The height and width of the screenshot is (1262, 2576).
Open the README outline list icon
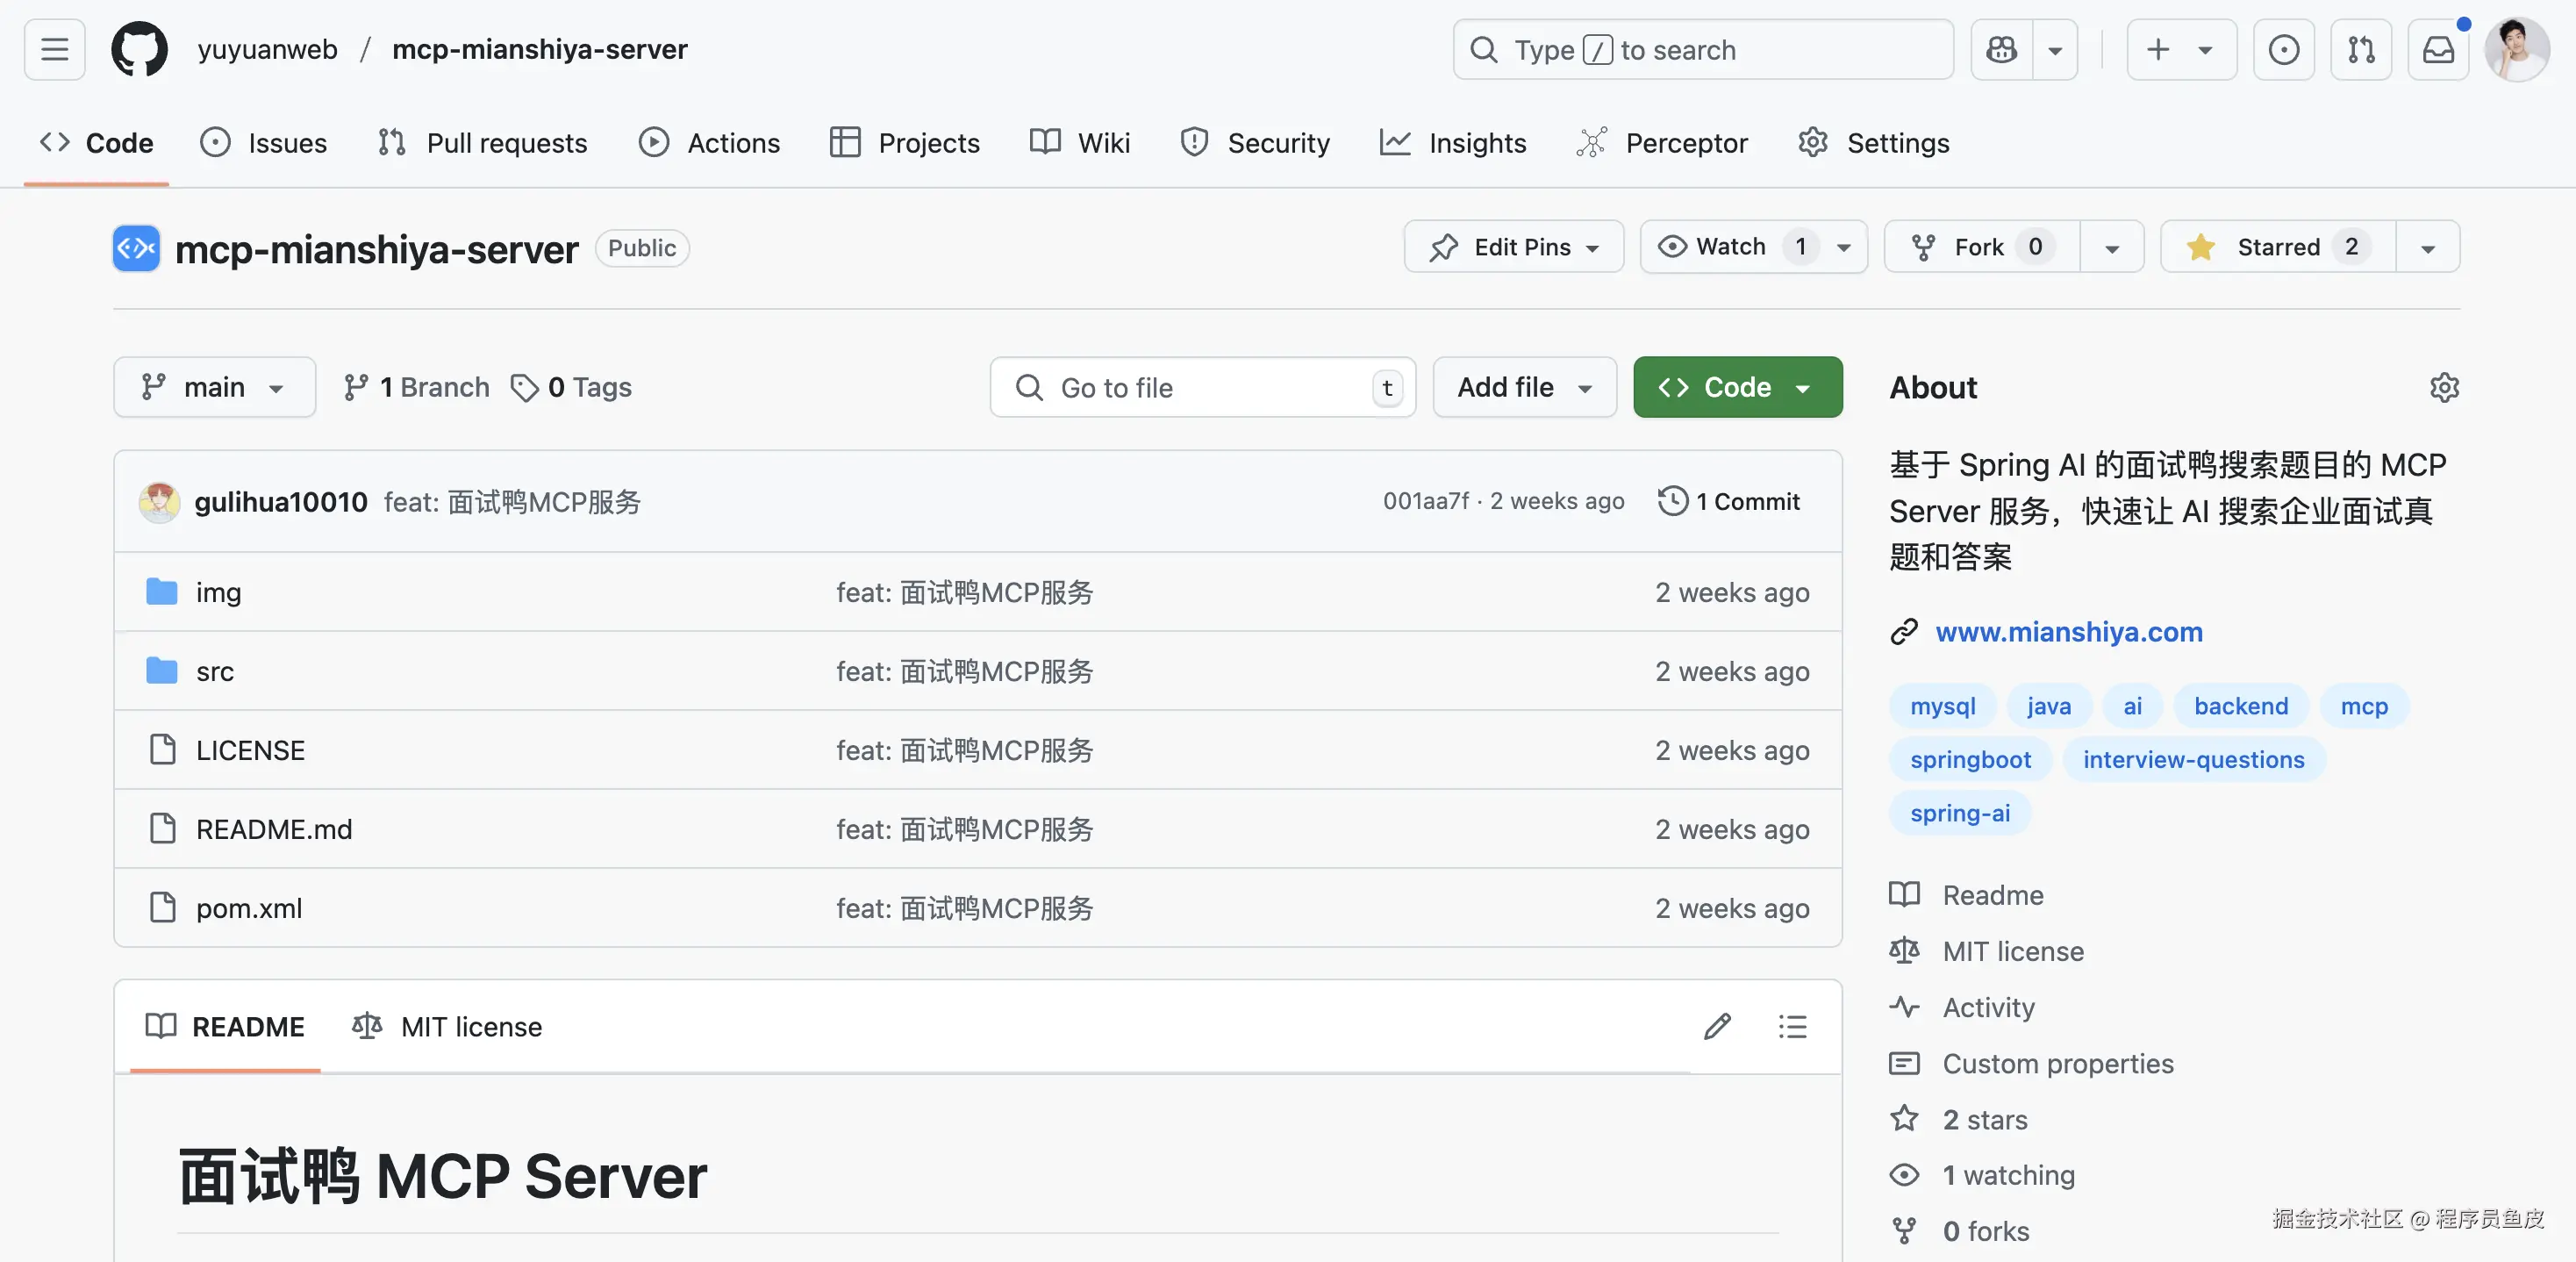coord(1792,1026)
